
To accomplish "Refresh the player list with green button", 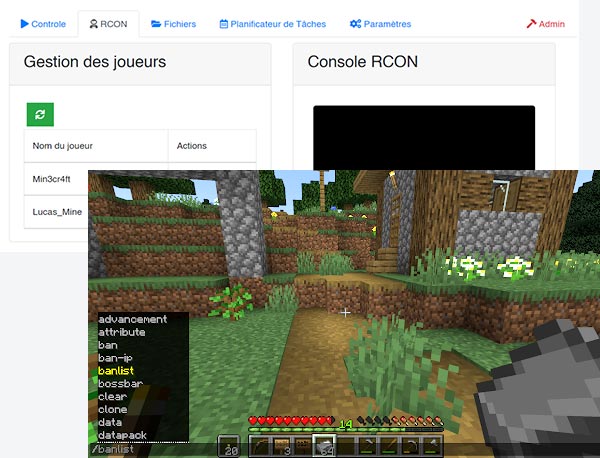I will coord(40,114).
